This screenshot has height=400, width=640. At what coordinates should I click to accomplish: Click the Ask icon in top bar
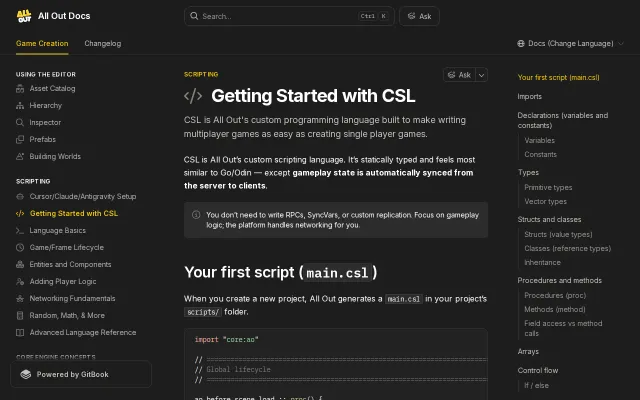(x=411, y=16)
